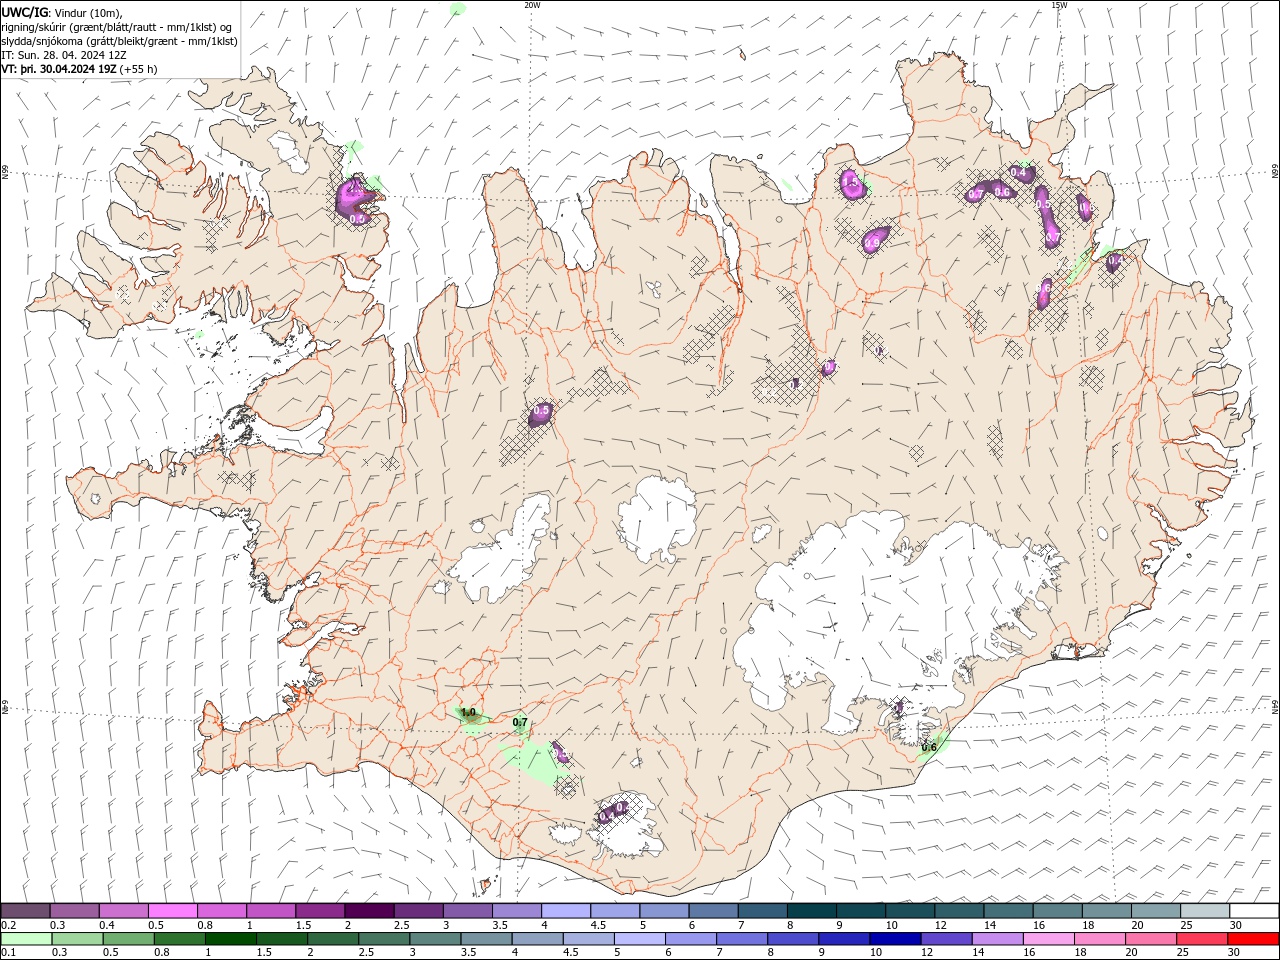This screenshot has height=960, width=1280.
Task: Select the palest green 0.1 swatch in lower rain scale
Action: [26, 939]
